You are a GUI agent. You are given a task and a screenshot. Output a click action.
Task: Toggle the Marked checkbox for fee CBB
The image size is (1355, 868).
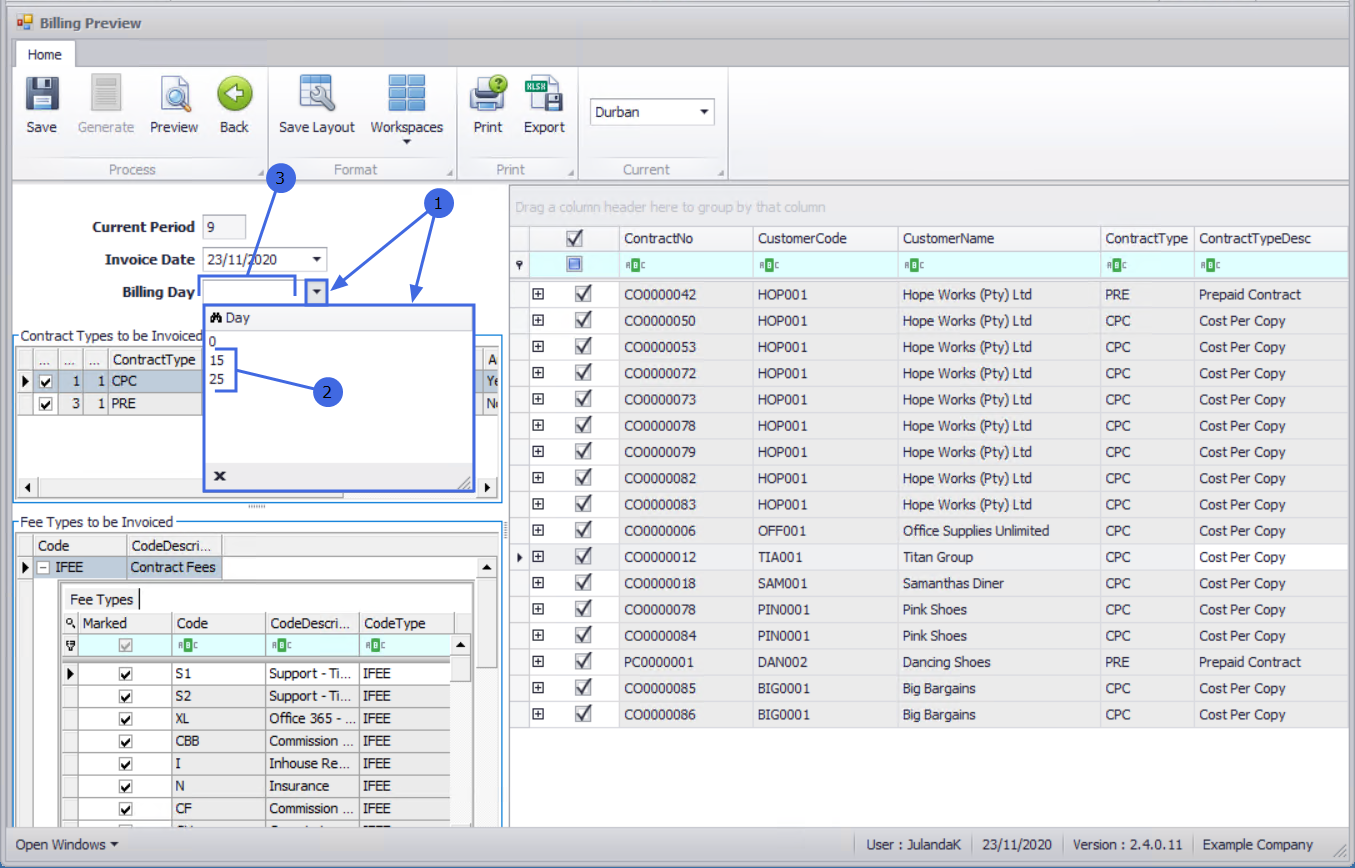pyautogui.click(x=125, y=741)
